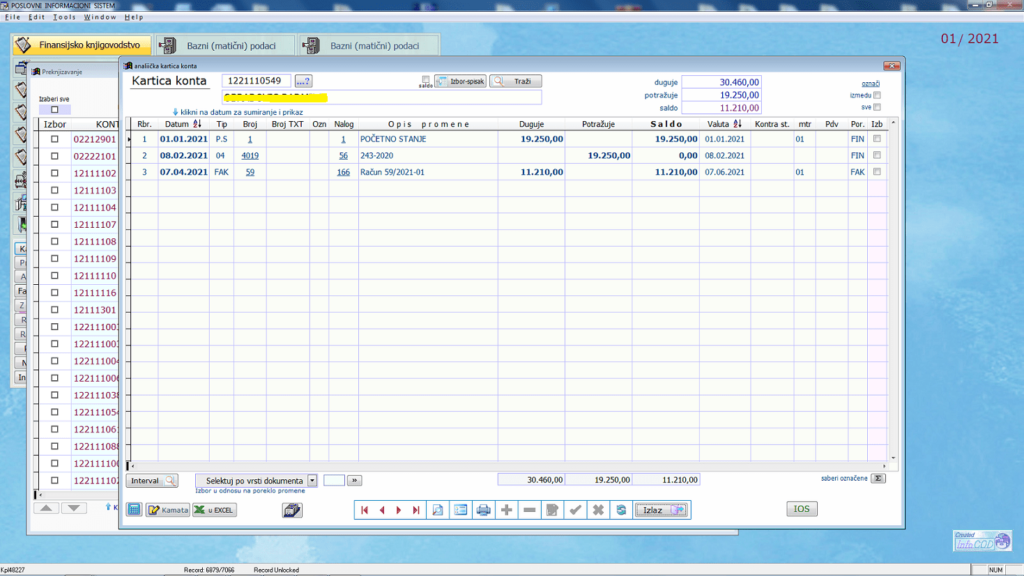This screenshot has width=1024, height=576.
Task: Check the box for konto 02222101
Action: point(55,156)
